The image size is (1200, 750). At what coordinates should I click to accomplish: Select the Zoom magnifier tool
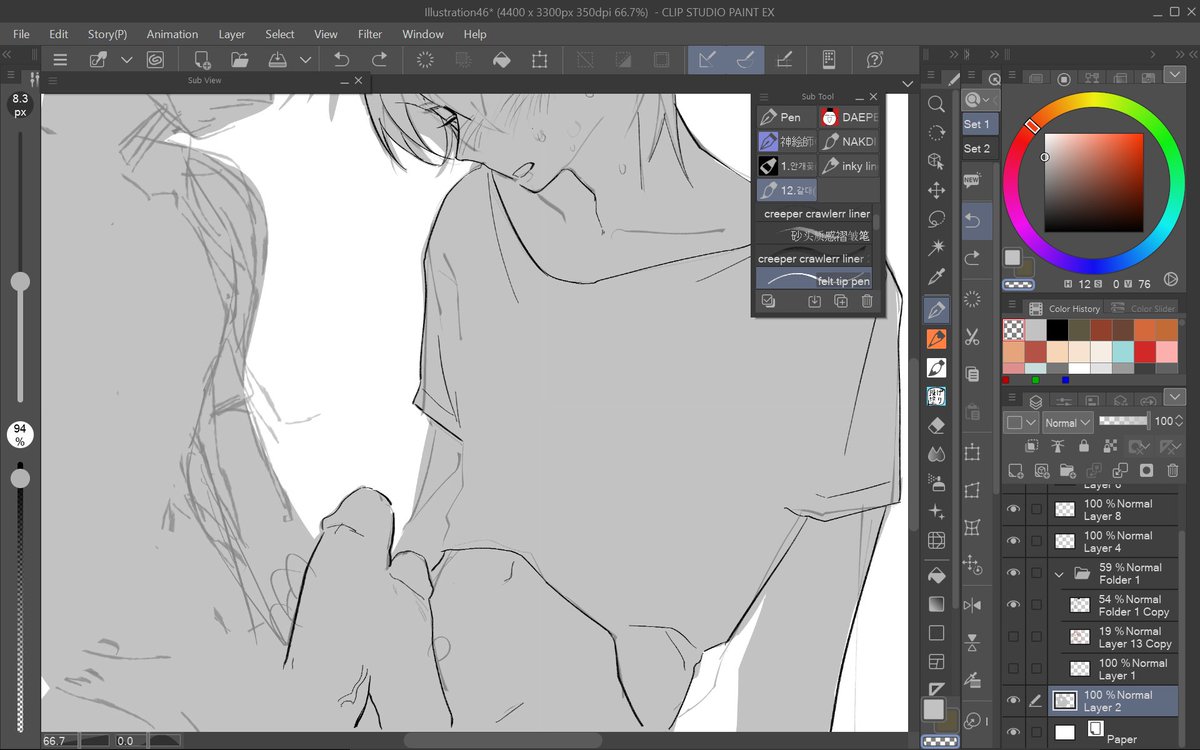coord(936,104)
